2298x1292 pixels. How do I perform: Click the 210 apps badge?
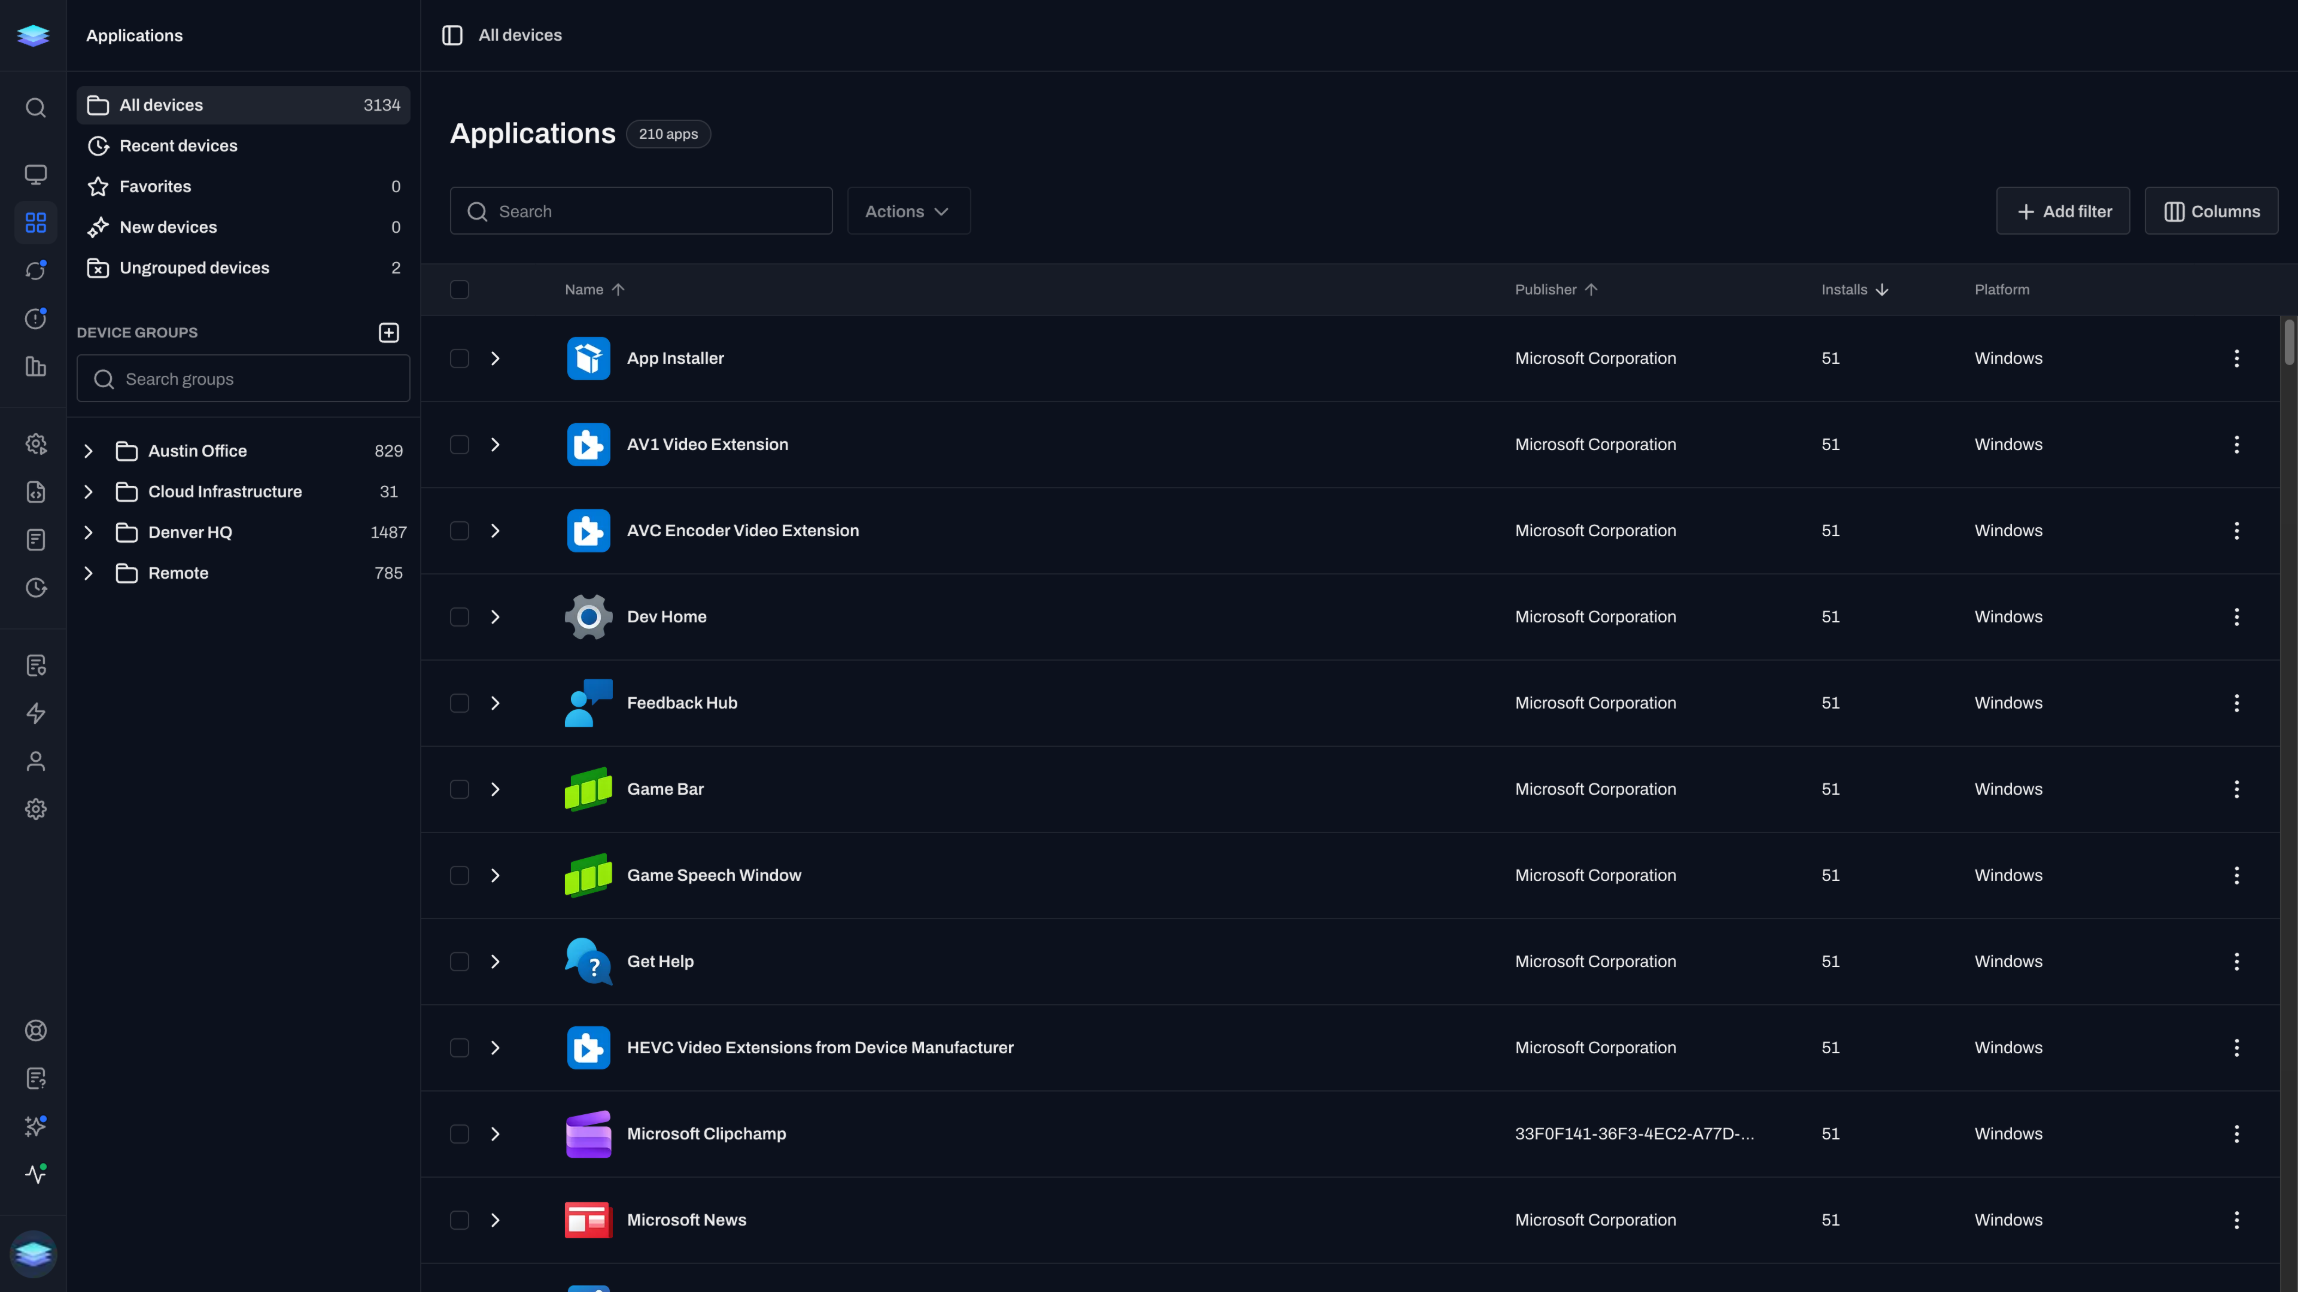pyautogui.click(x=668, y=134)
